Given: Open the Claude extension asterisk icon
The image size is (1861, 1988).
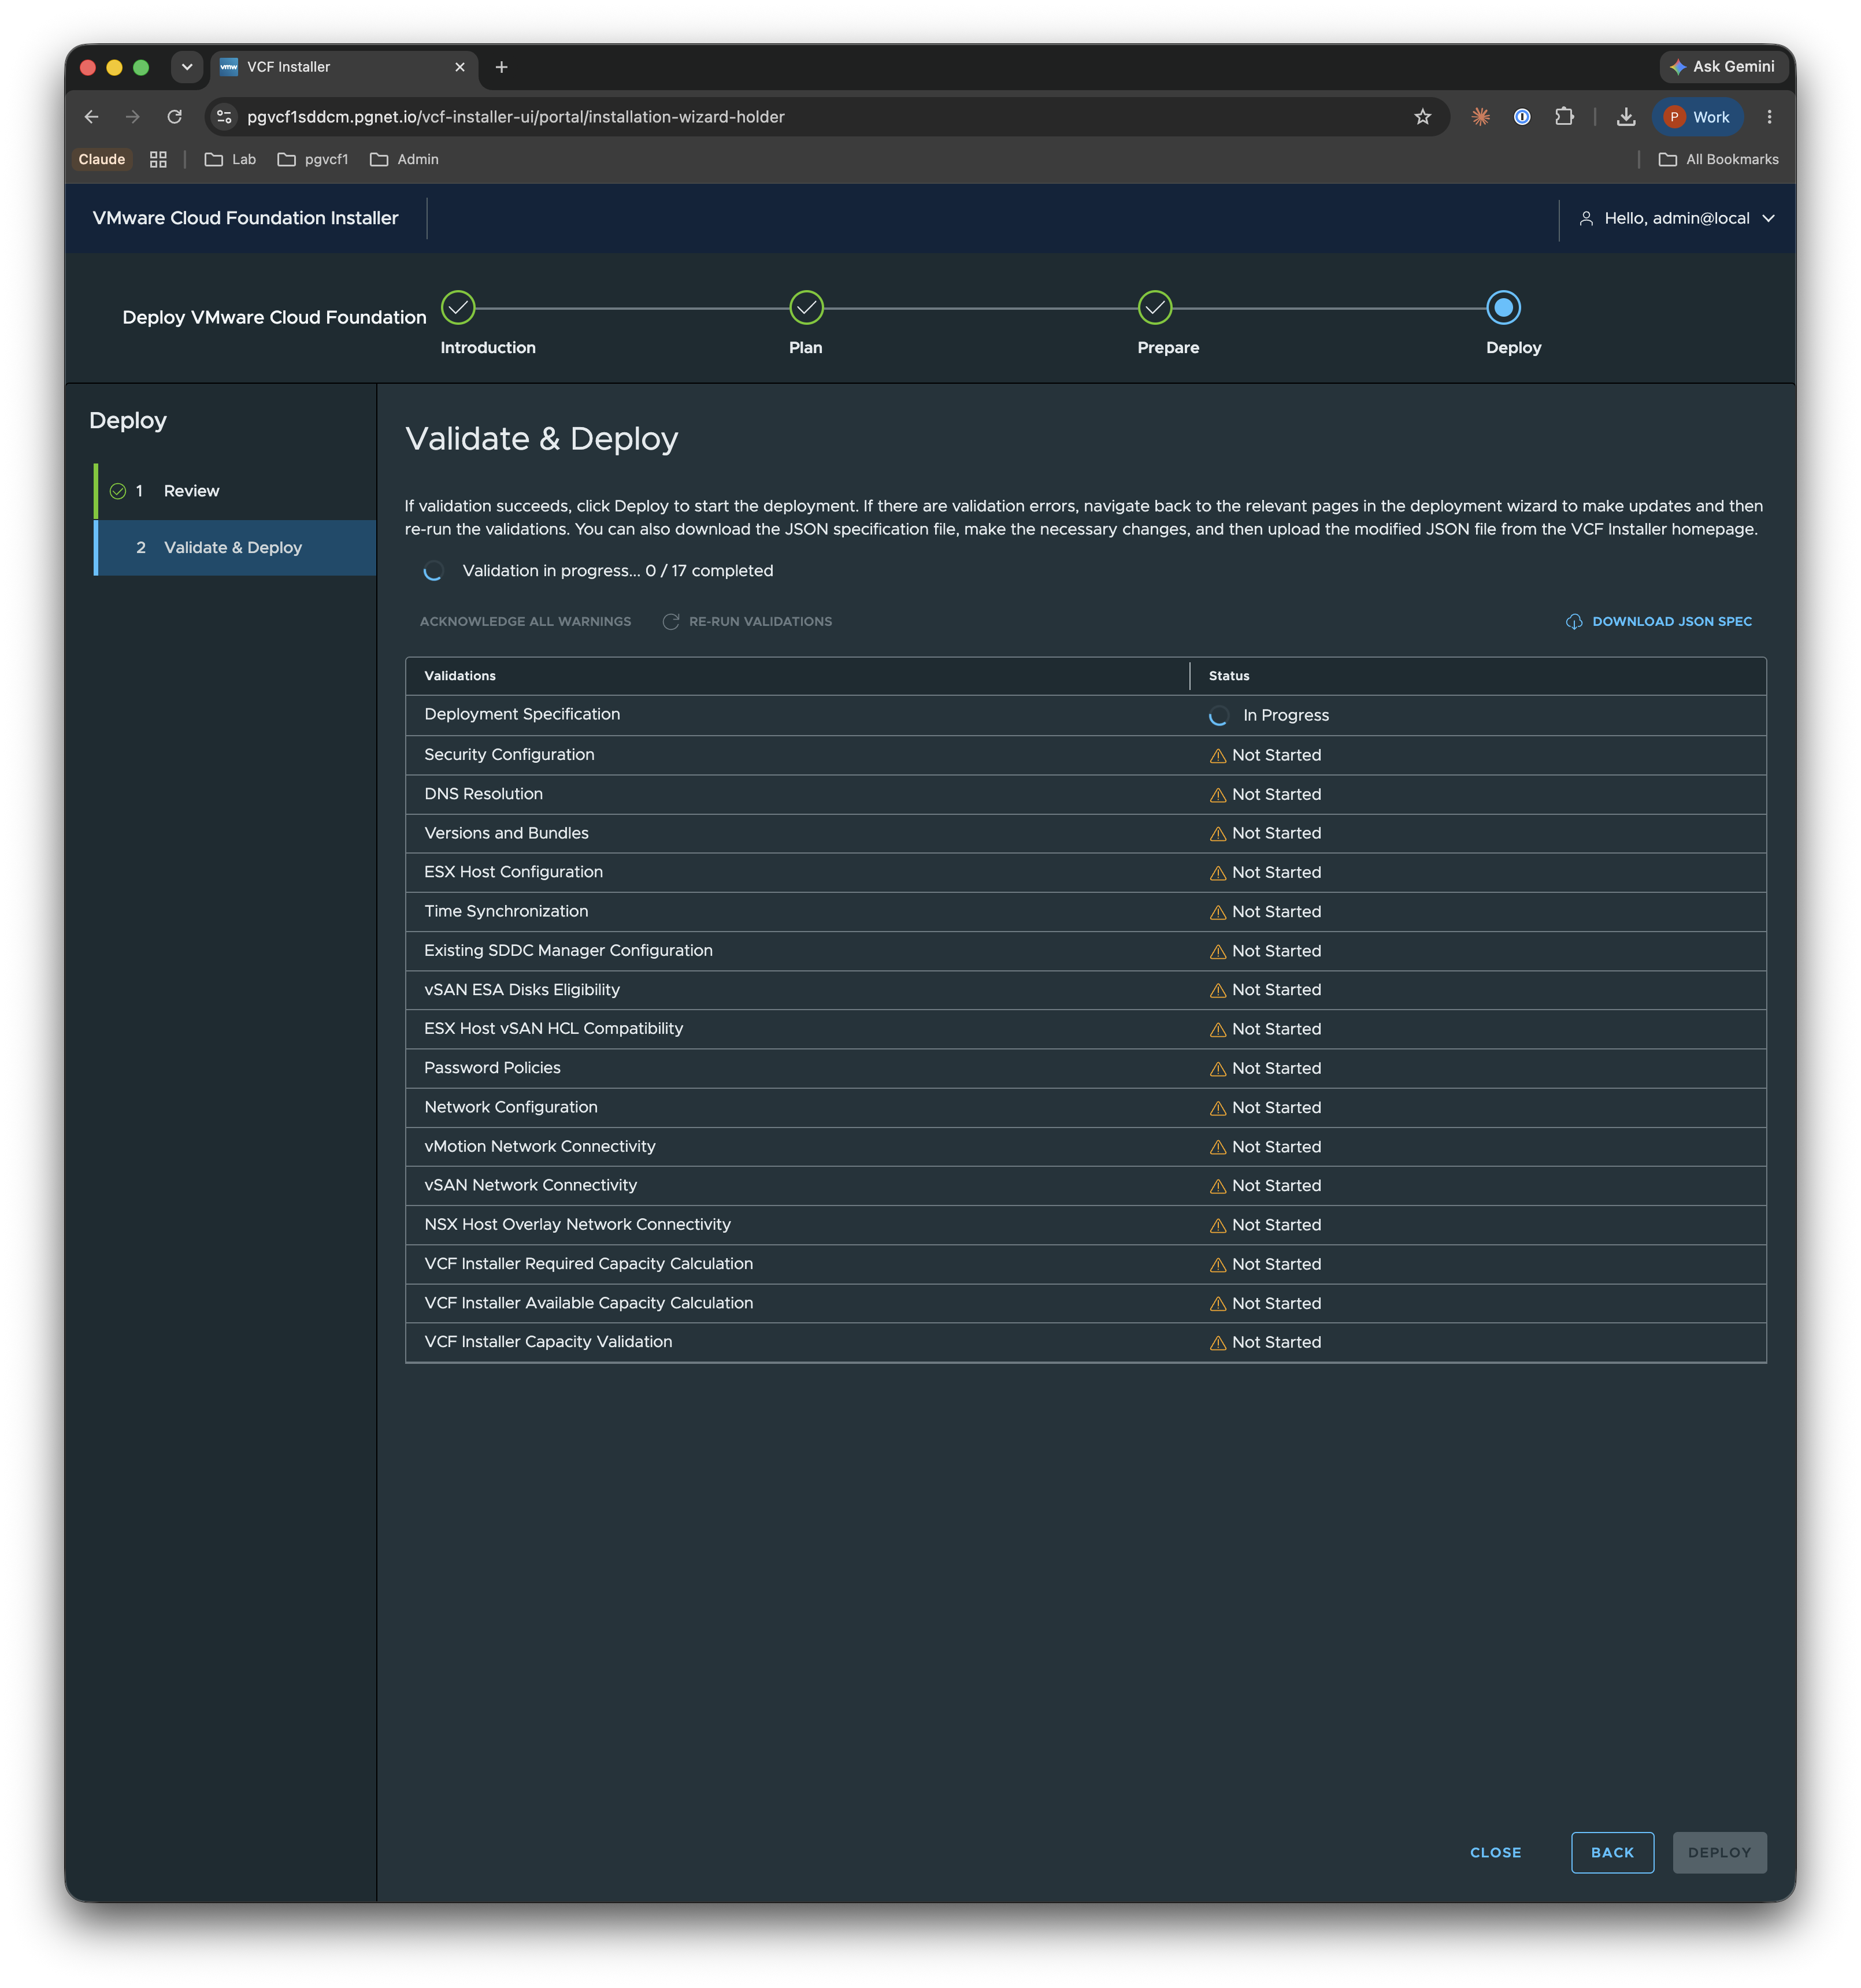Looking at the screenshot, I should [x=1480, y=117].
